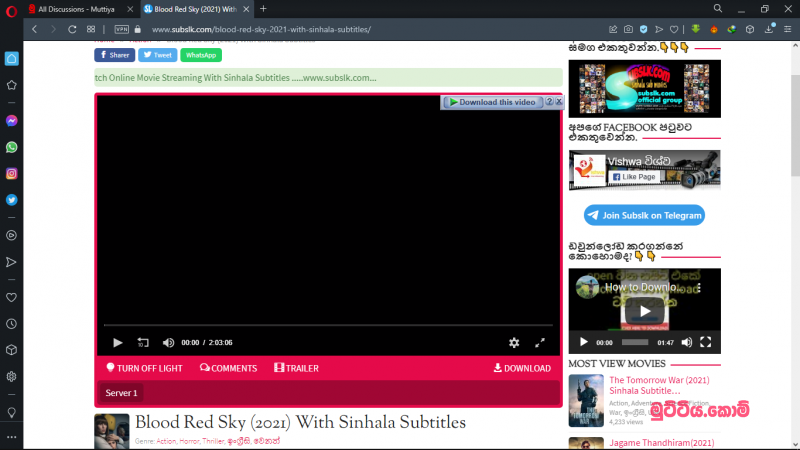Open WhatsApp in Opera sidebar

[11, 147]
